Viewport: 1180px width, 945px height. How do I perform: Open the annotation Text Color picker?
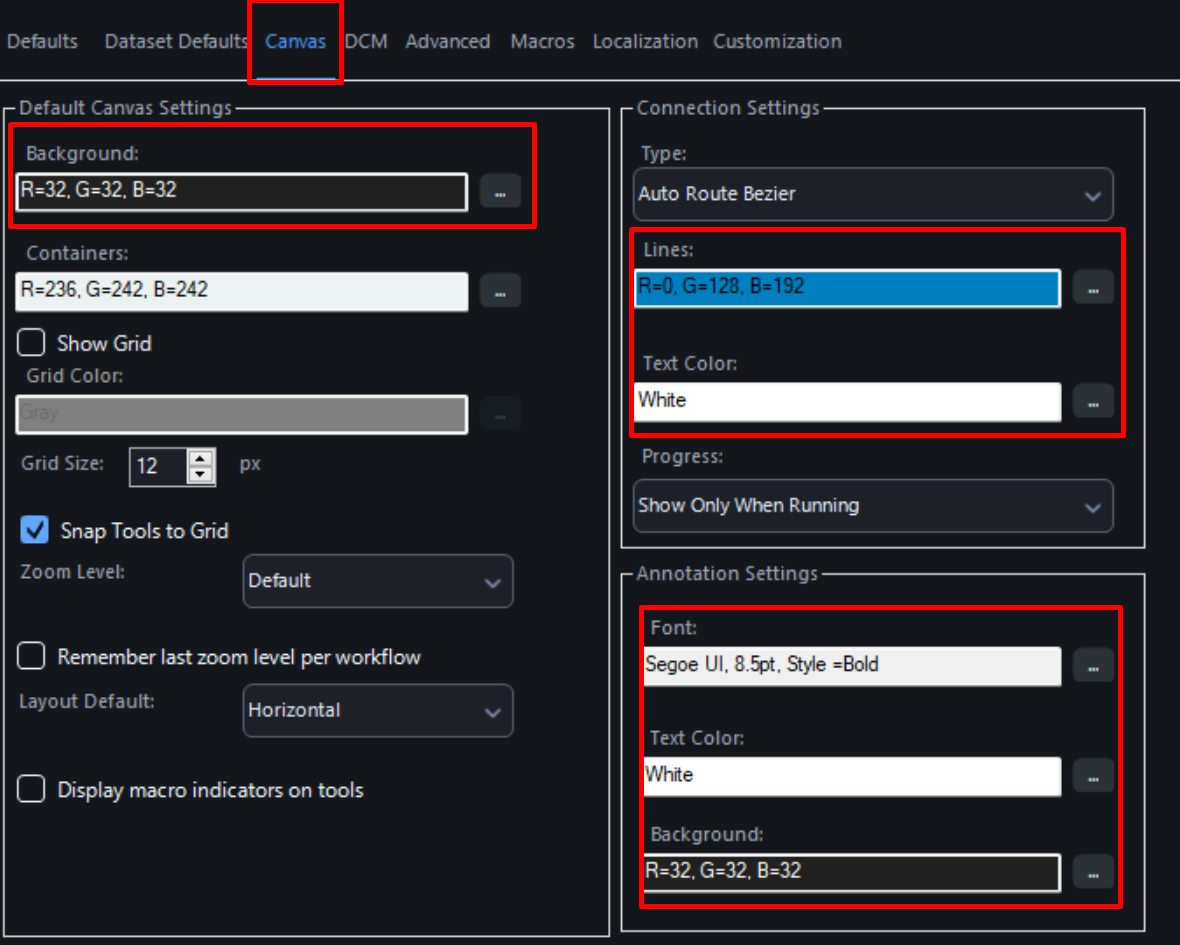pos(1093,775)
